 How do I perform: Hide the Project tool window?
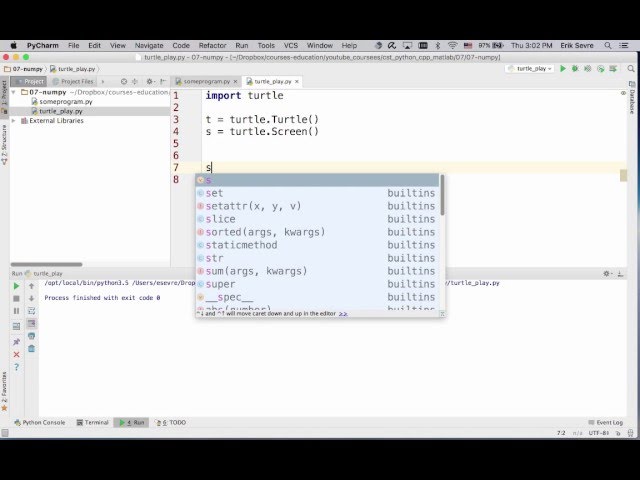(163, 81)
